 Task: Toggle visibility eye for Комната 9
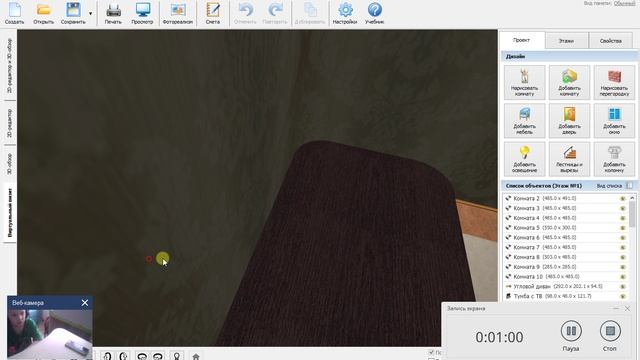(x=623, y=267)
